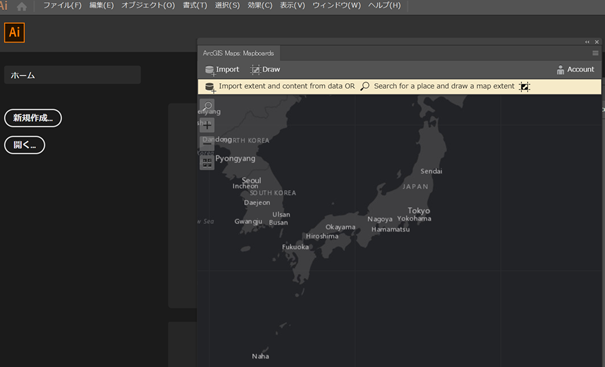Click the Ulsan label on map
This screenshot has height=367, width=605.
tap(281, 215)
